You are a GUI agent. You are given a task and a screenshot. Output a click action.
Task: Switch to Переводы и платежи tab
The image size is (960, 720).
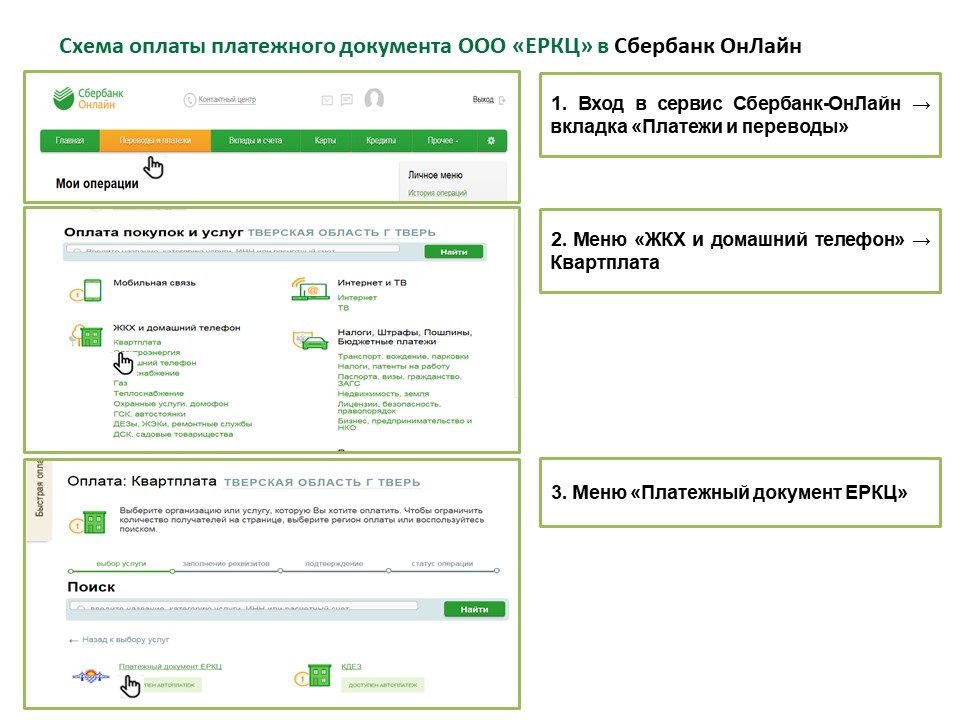(155, 140)
